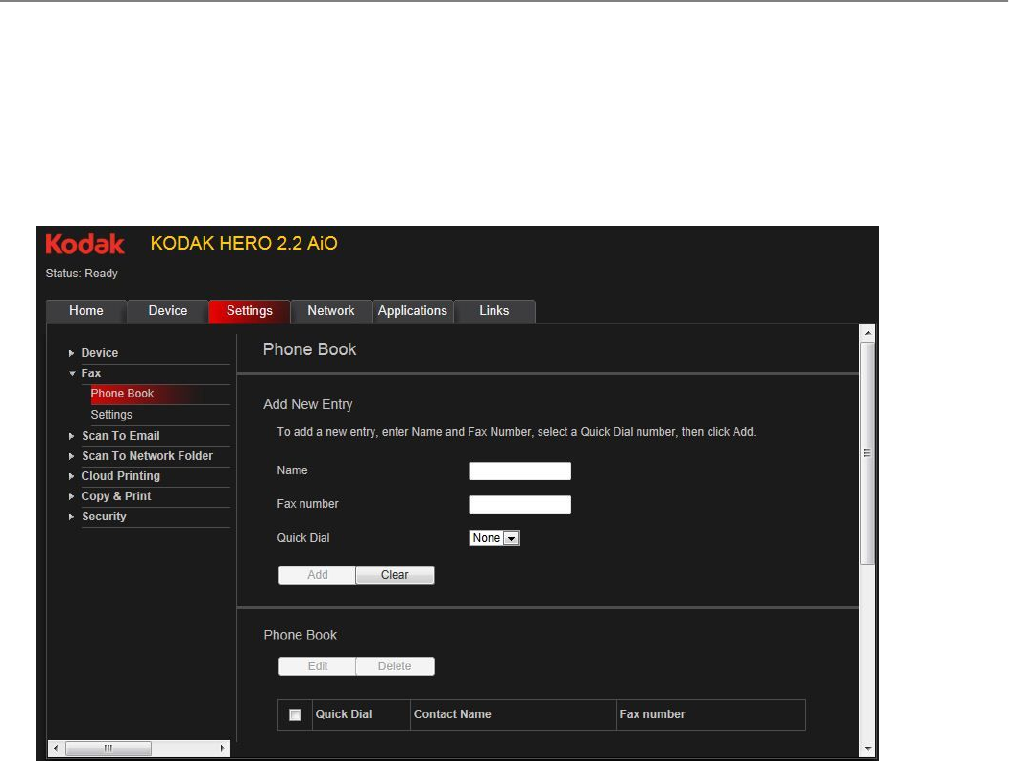
Task: Open Cloud Printing section
Action: click(x=120, y=476)
